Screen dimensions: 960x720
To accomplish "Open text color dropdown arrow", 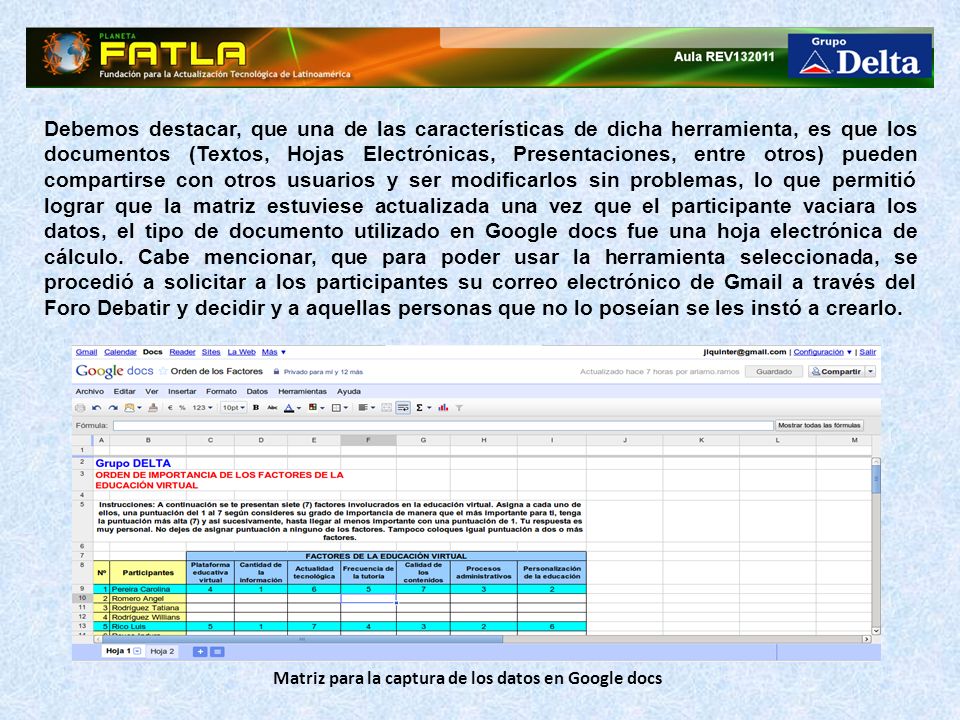I will click(299, 408).
